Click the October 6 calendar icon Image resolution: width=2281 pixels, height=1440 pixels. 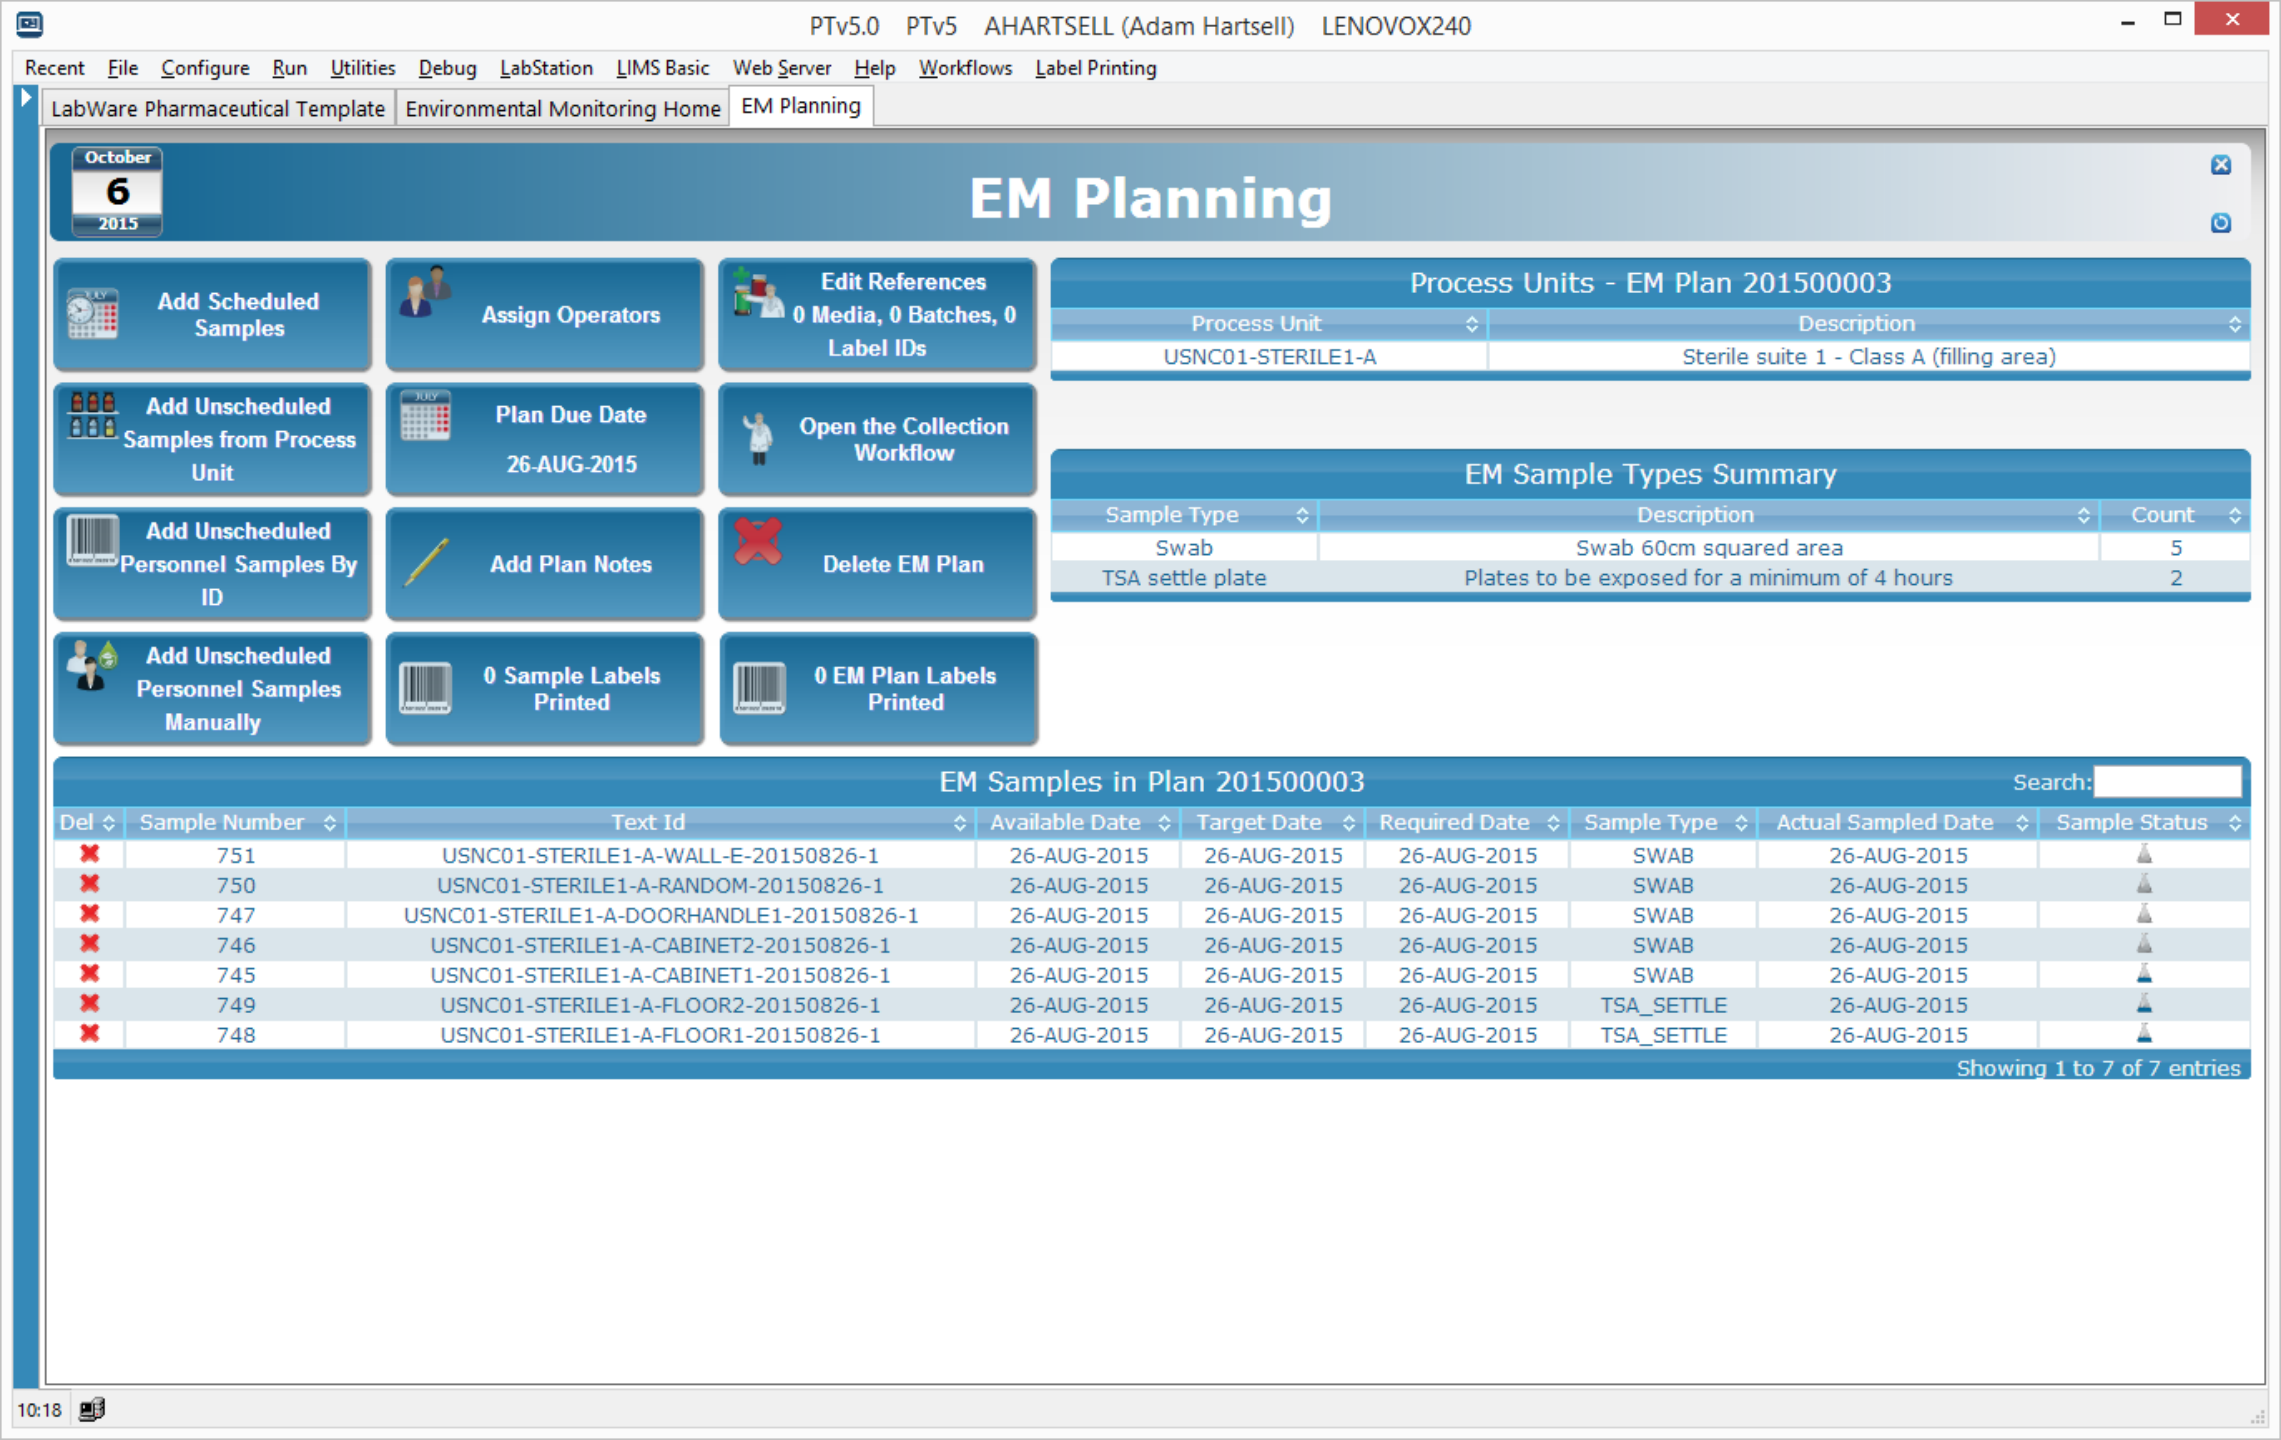point(117,192)
